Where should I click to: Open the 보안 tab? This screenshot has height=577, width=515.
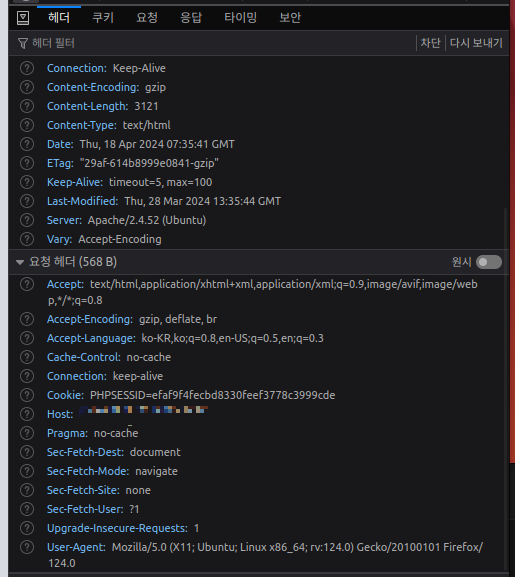point(290,17)
